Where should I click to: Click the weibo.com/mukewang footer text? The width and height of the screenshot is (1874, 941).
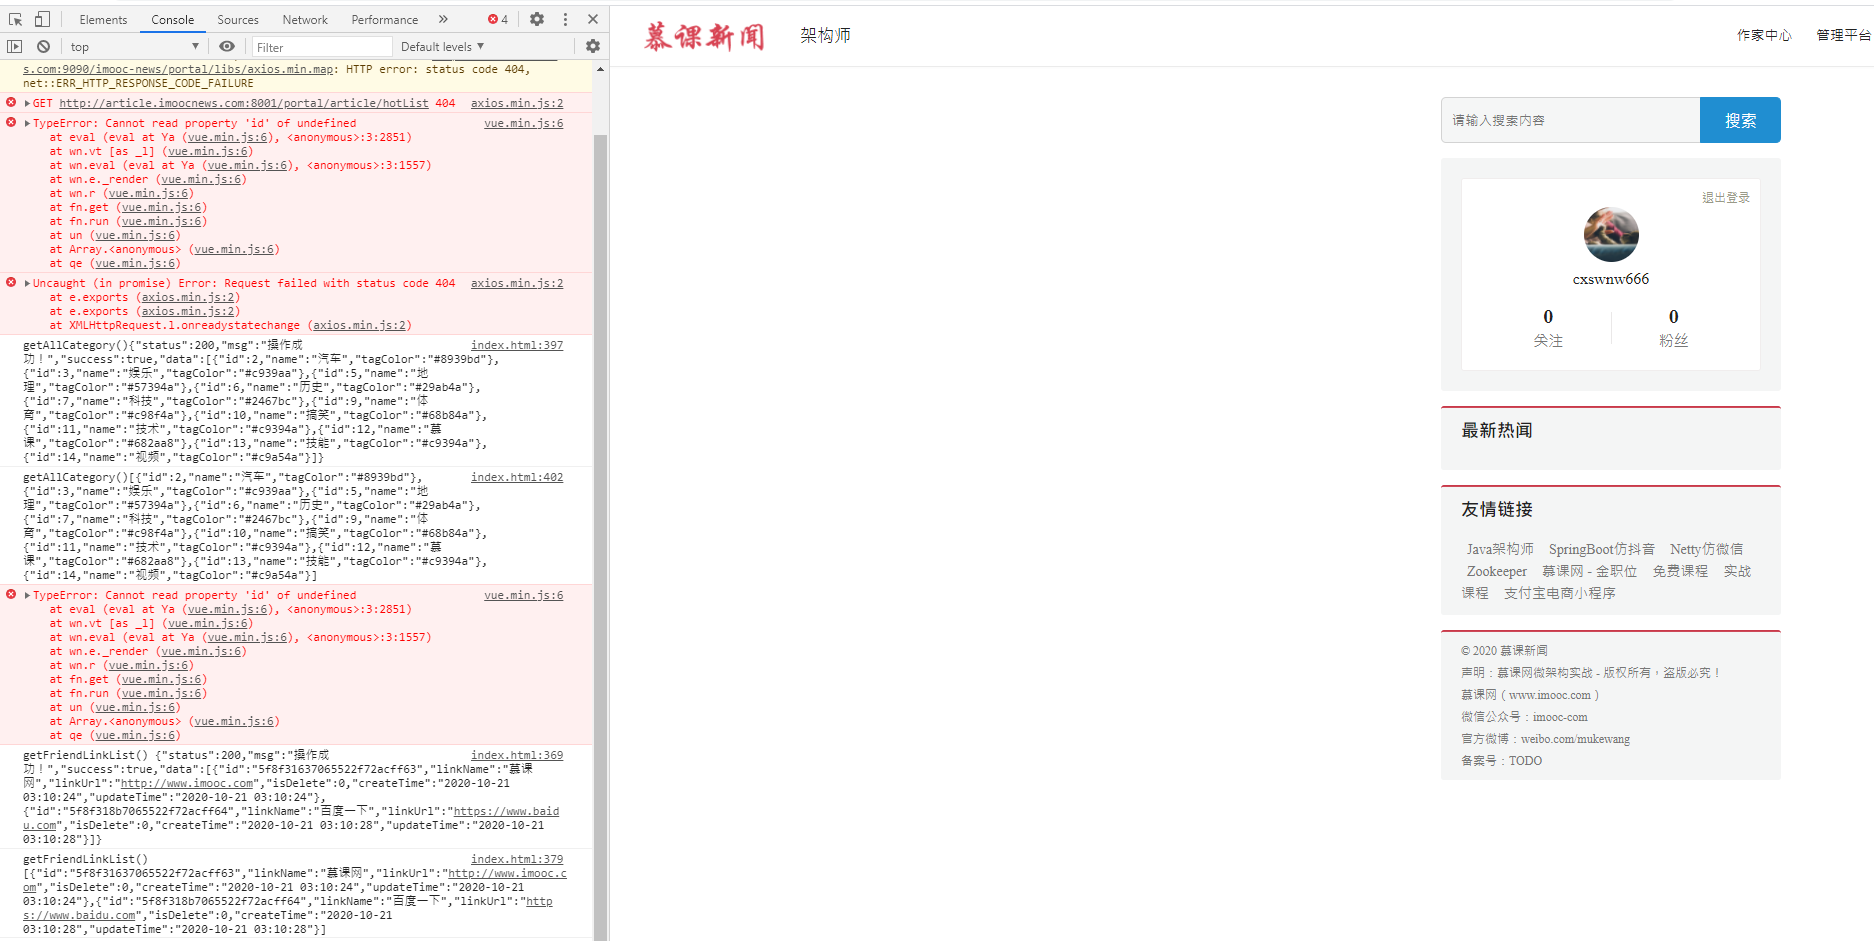pos(1575,739)
